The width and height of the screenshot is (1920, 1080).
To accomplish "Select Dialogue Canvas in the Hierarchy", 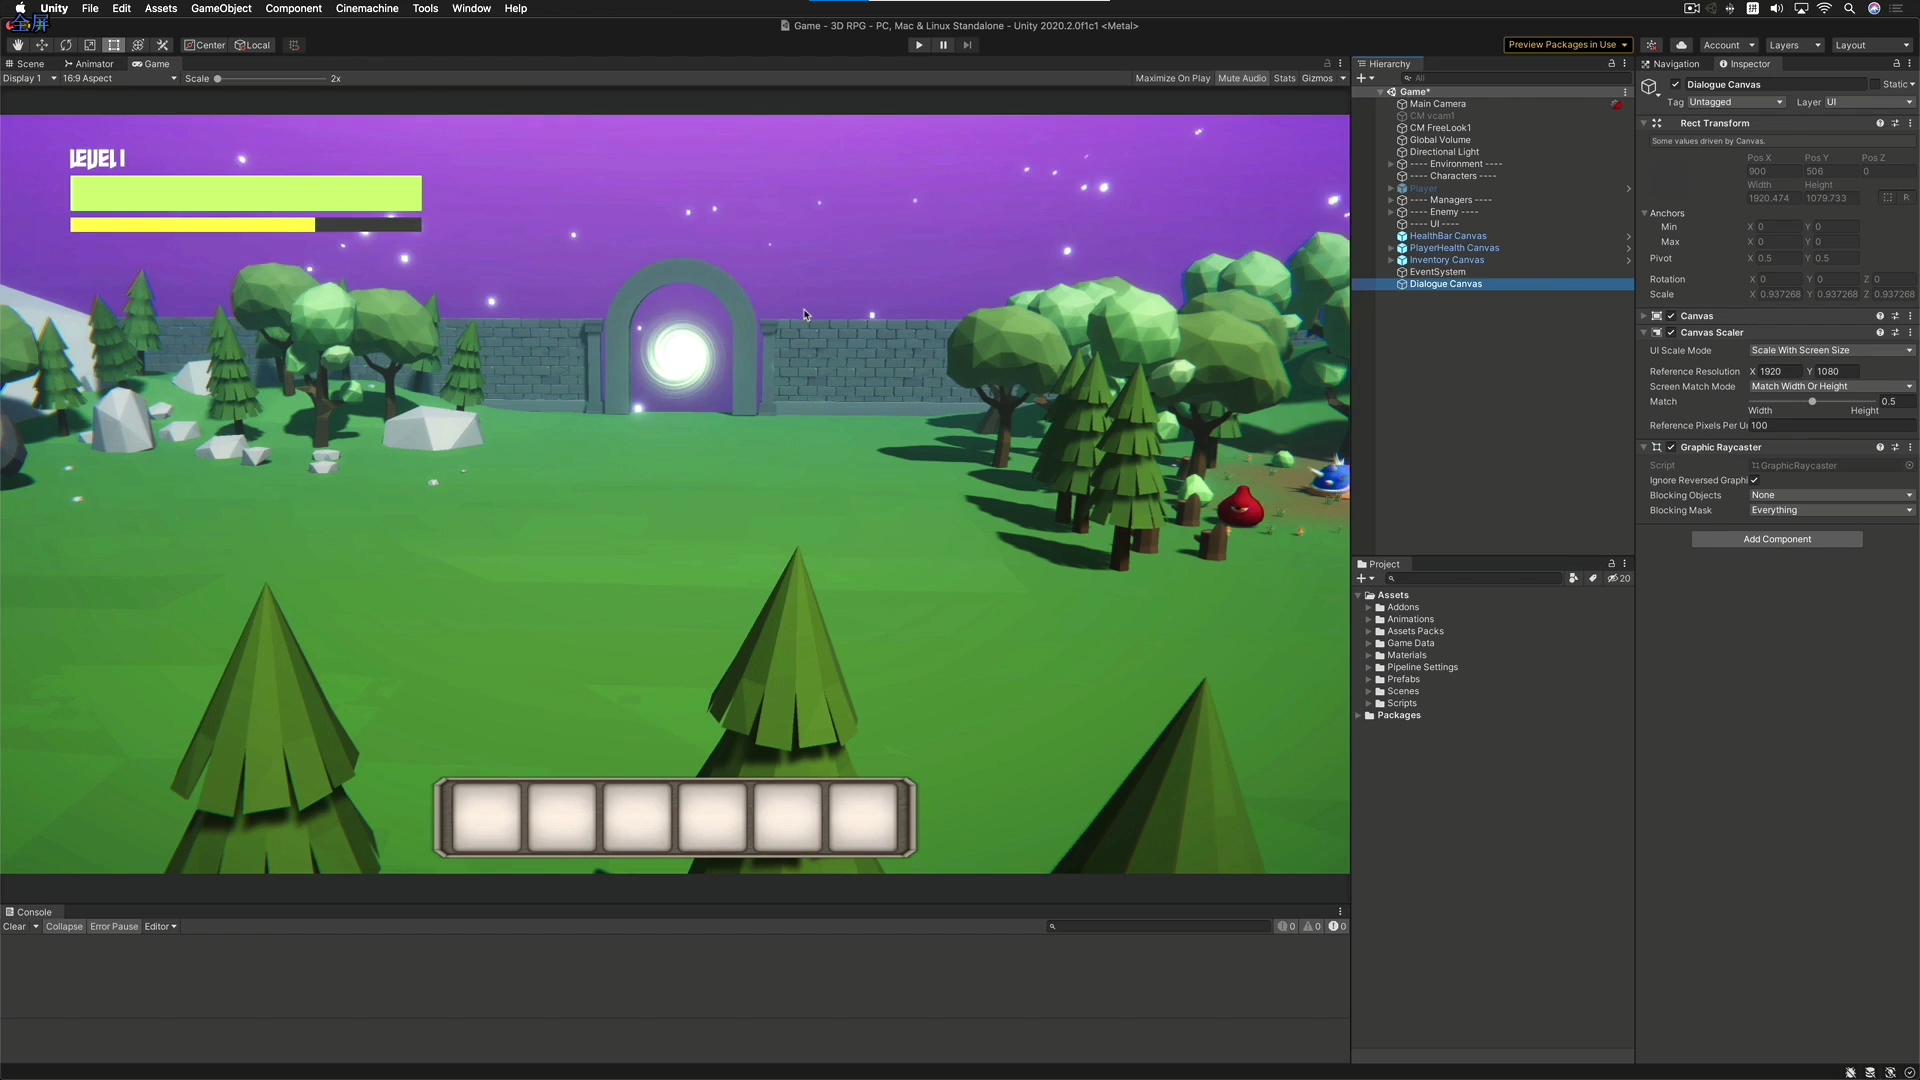I will tap(1446, 284).
